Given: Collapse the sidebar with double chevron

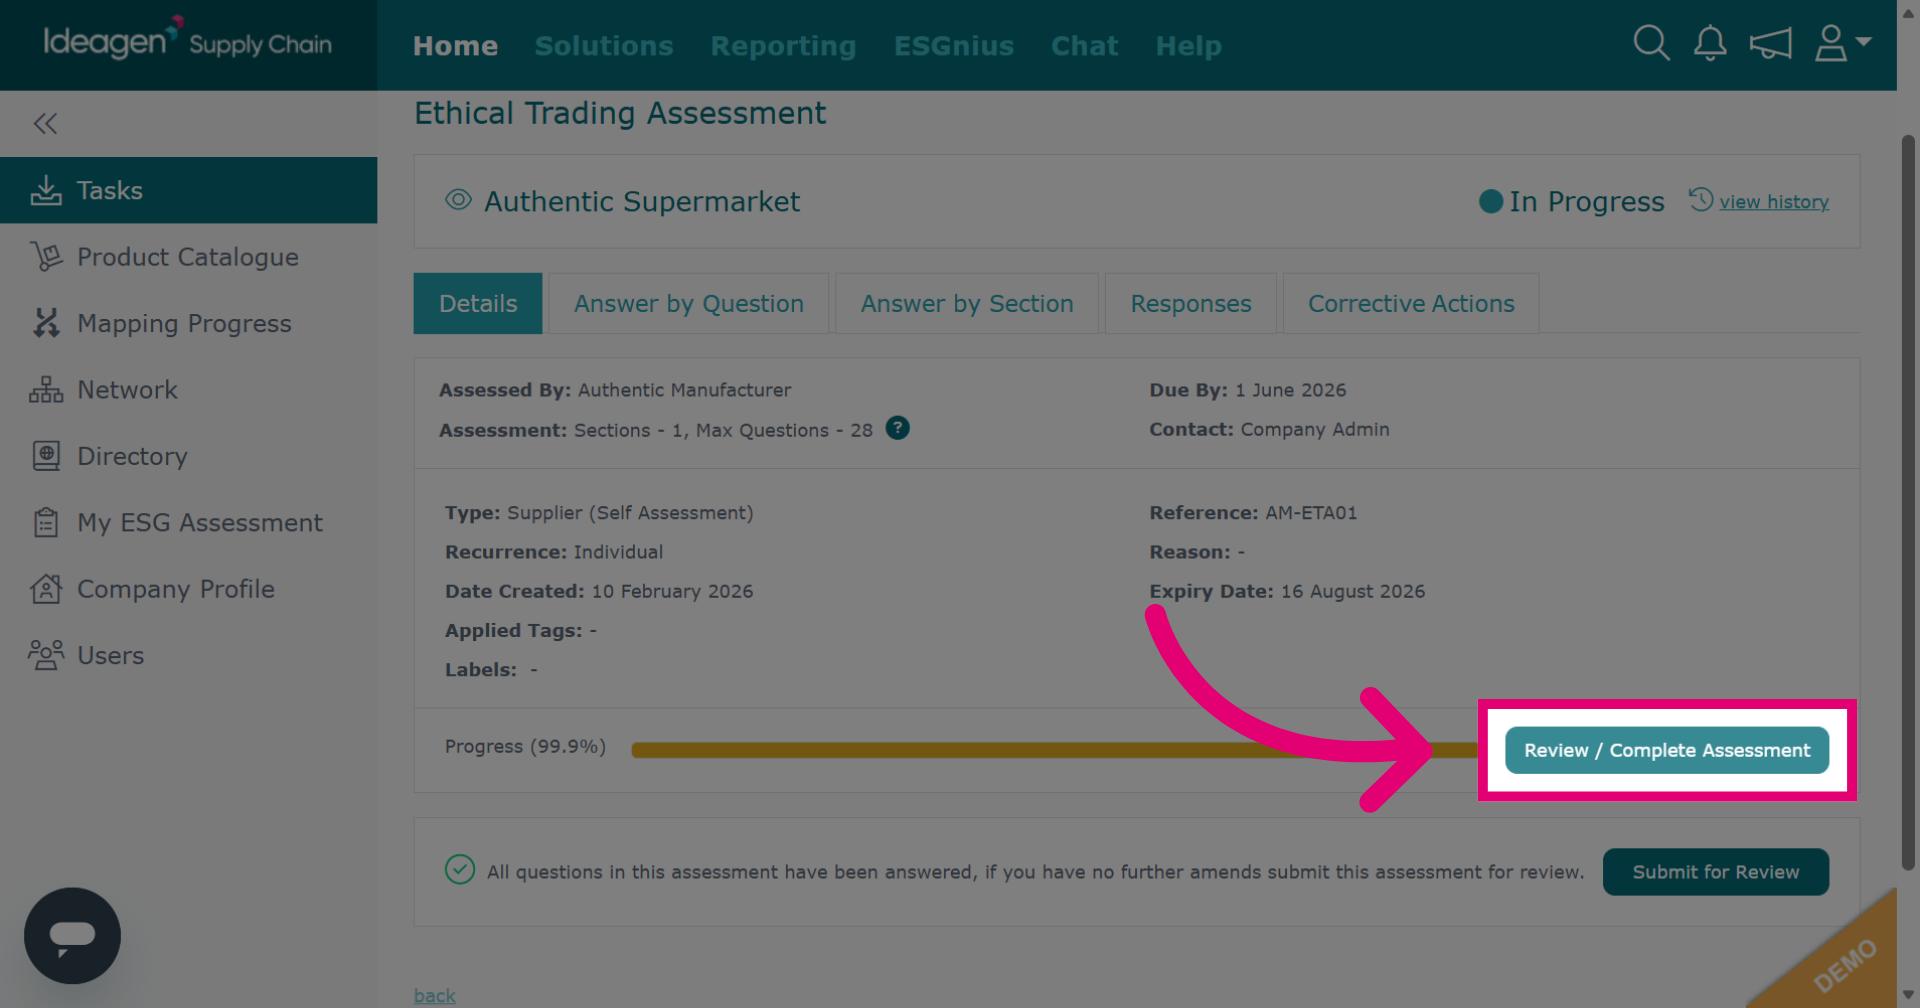Looking at the screenshot, I should 45,123.
